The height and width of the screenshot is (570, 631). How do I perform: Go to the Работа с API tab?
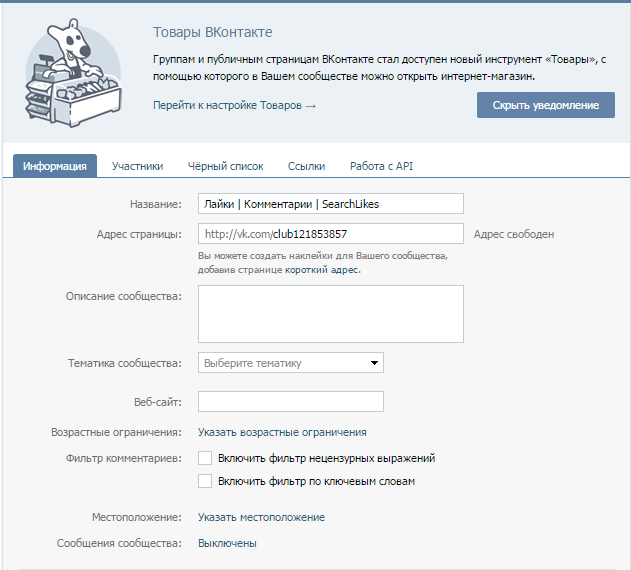[381, 166]
